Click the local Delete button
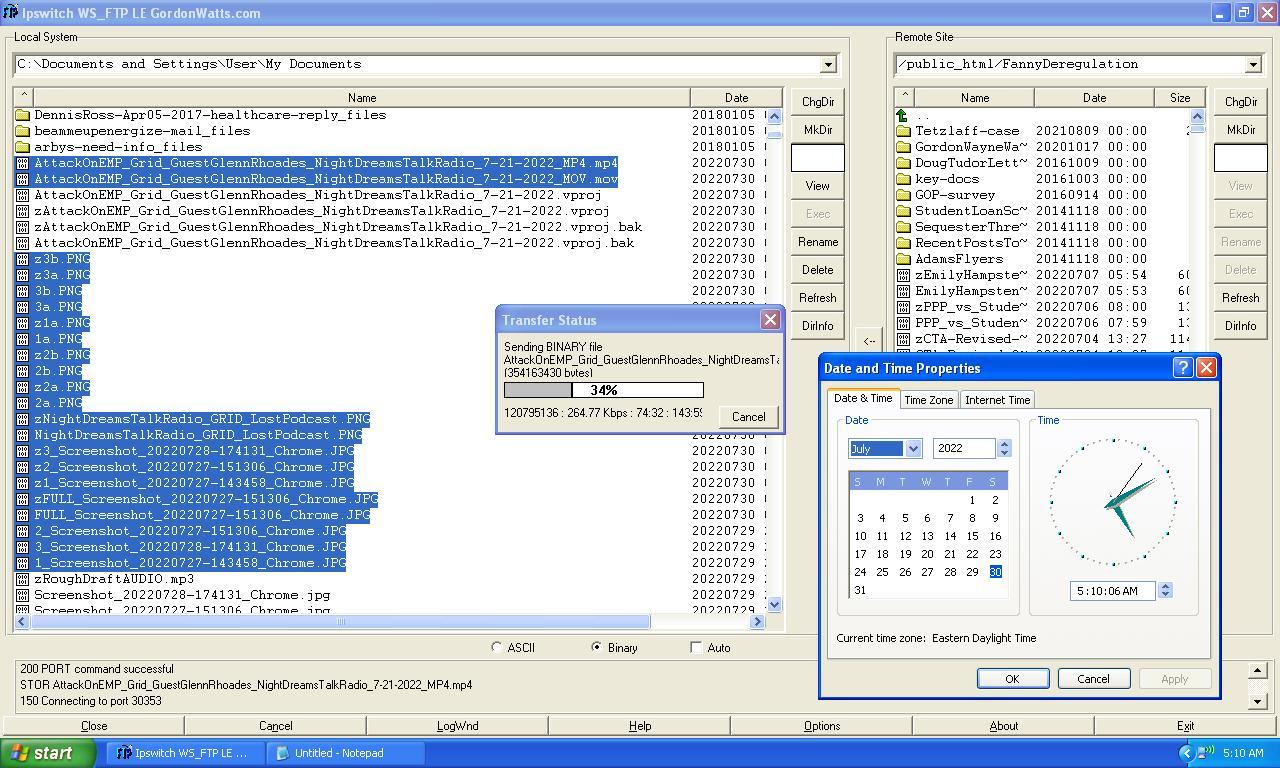The height and width of the screenshot is (768, 1280). pyautogui.click(x=817, y=270)
